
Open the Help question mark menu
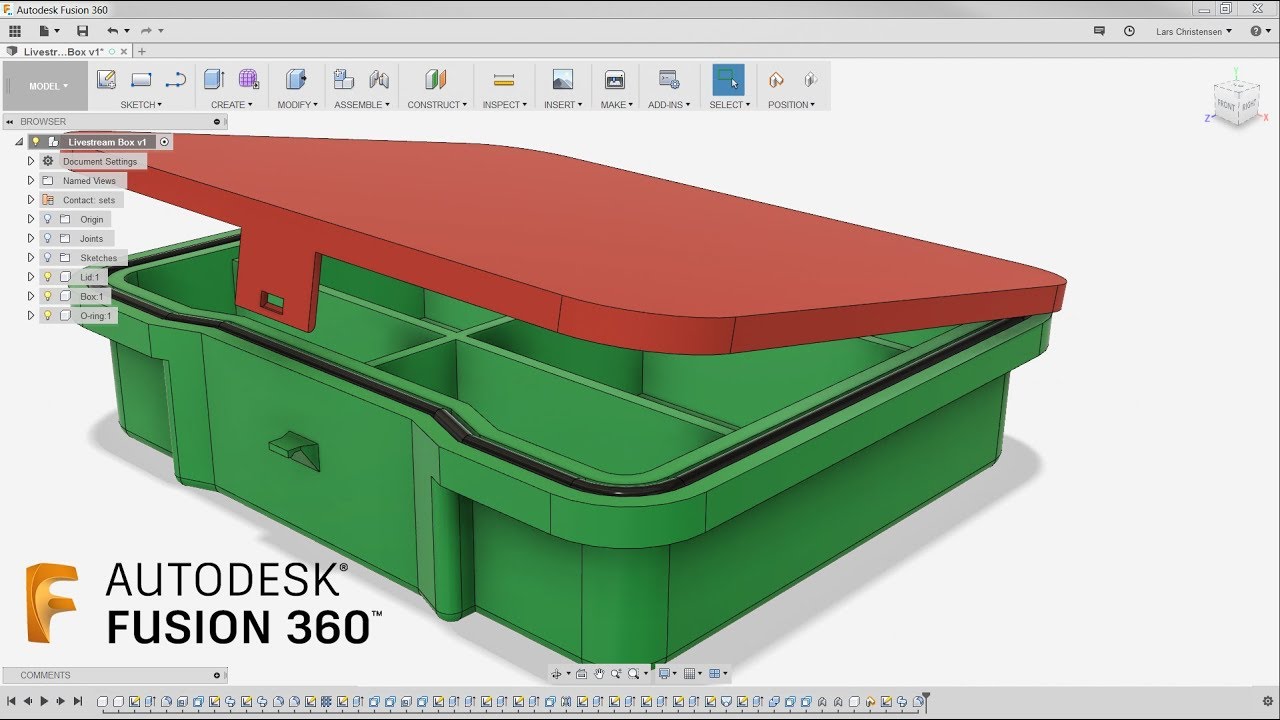click(x=1259, y=31)
